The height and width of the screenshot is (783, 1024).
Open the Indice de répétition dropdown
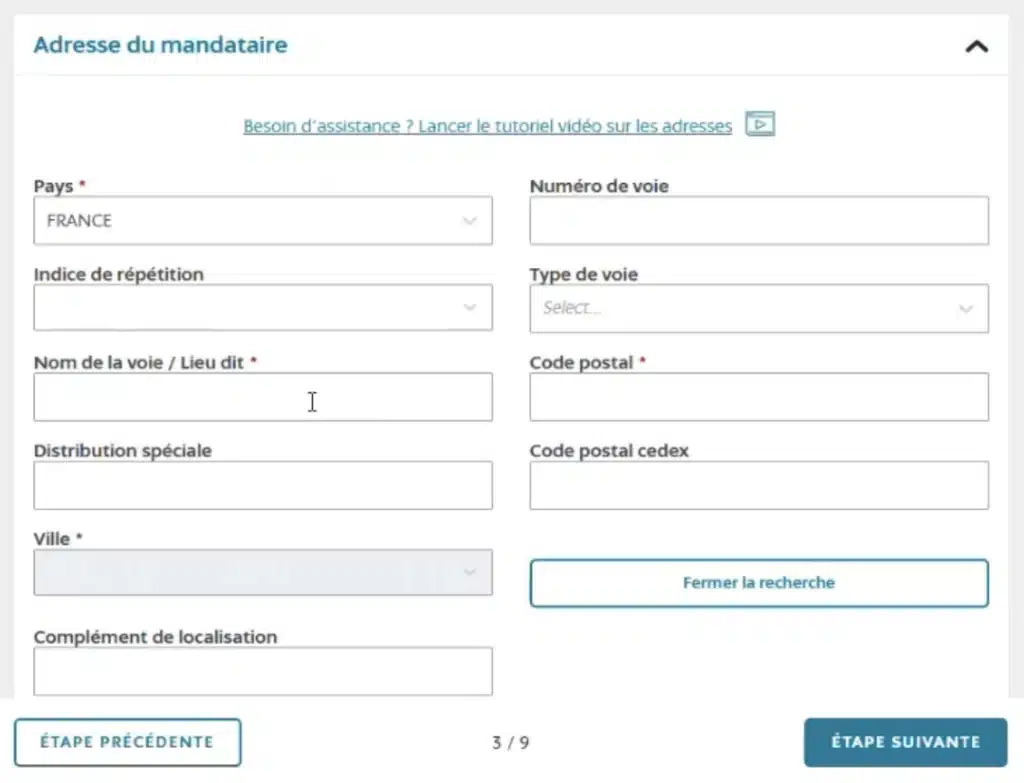263,307
